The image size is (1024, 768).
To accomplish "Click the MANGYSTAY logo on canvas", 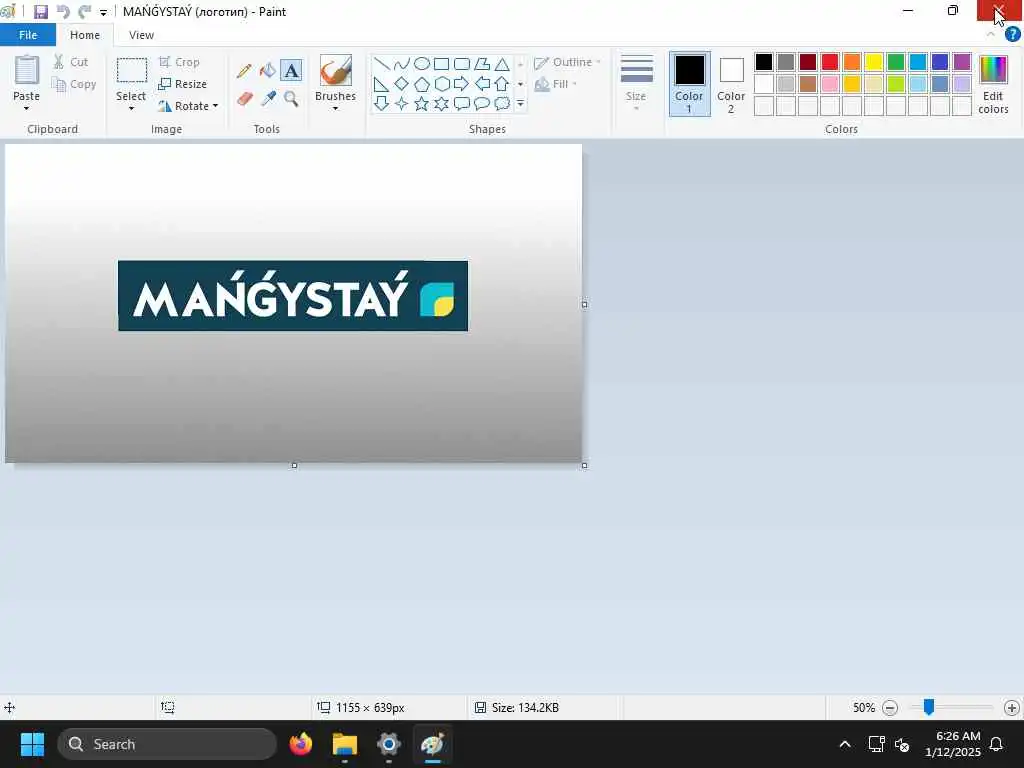I will point(293,296).
